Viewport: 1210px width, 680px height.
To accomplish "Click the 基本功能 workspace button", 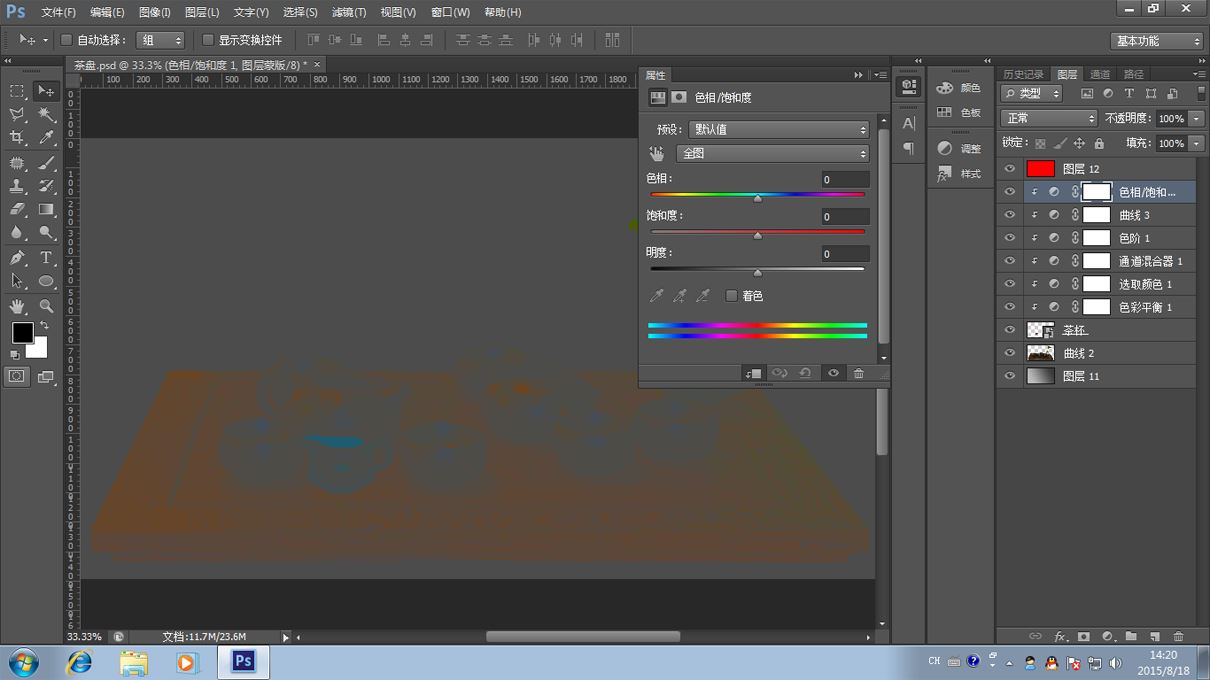I will click(x=1155, y=41).
